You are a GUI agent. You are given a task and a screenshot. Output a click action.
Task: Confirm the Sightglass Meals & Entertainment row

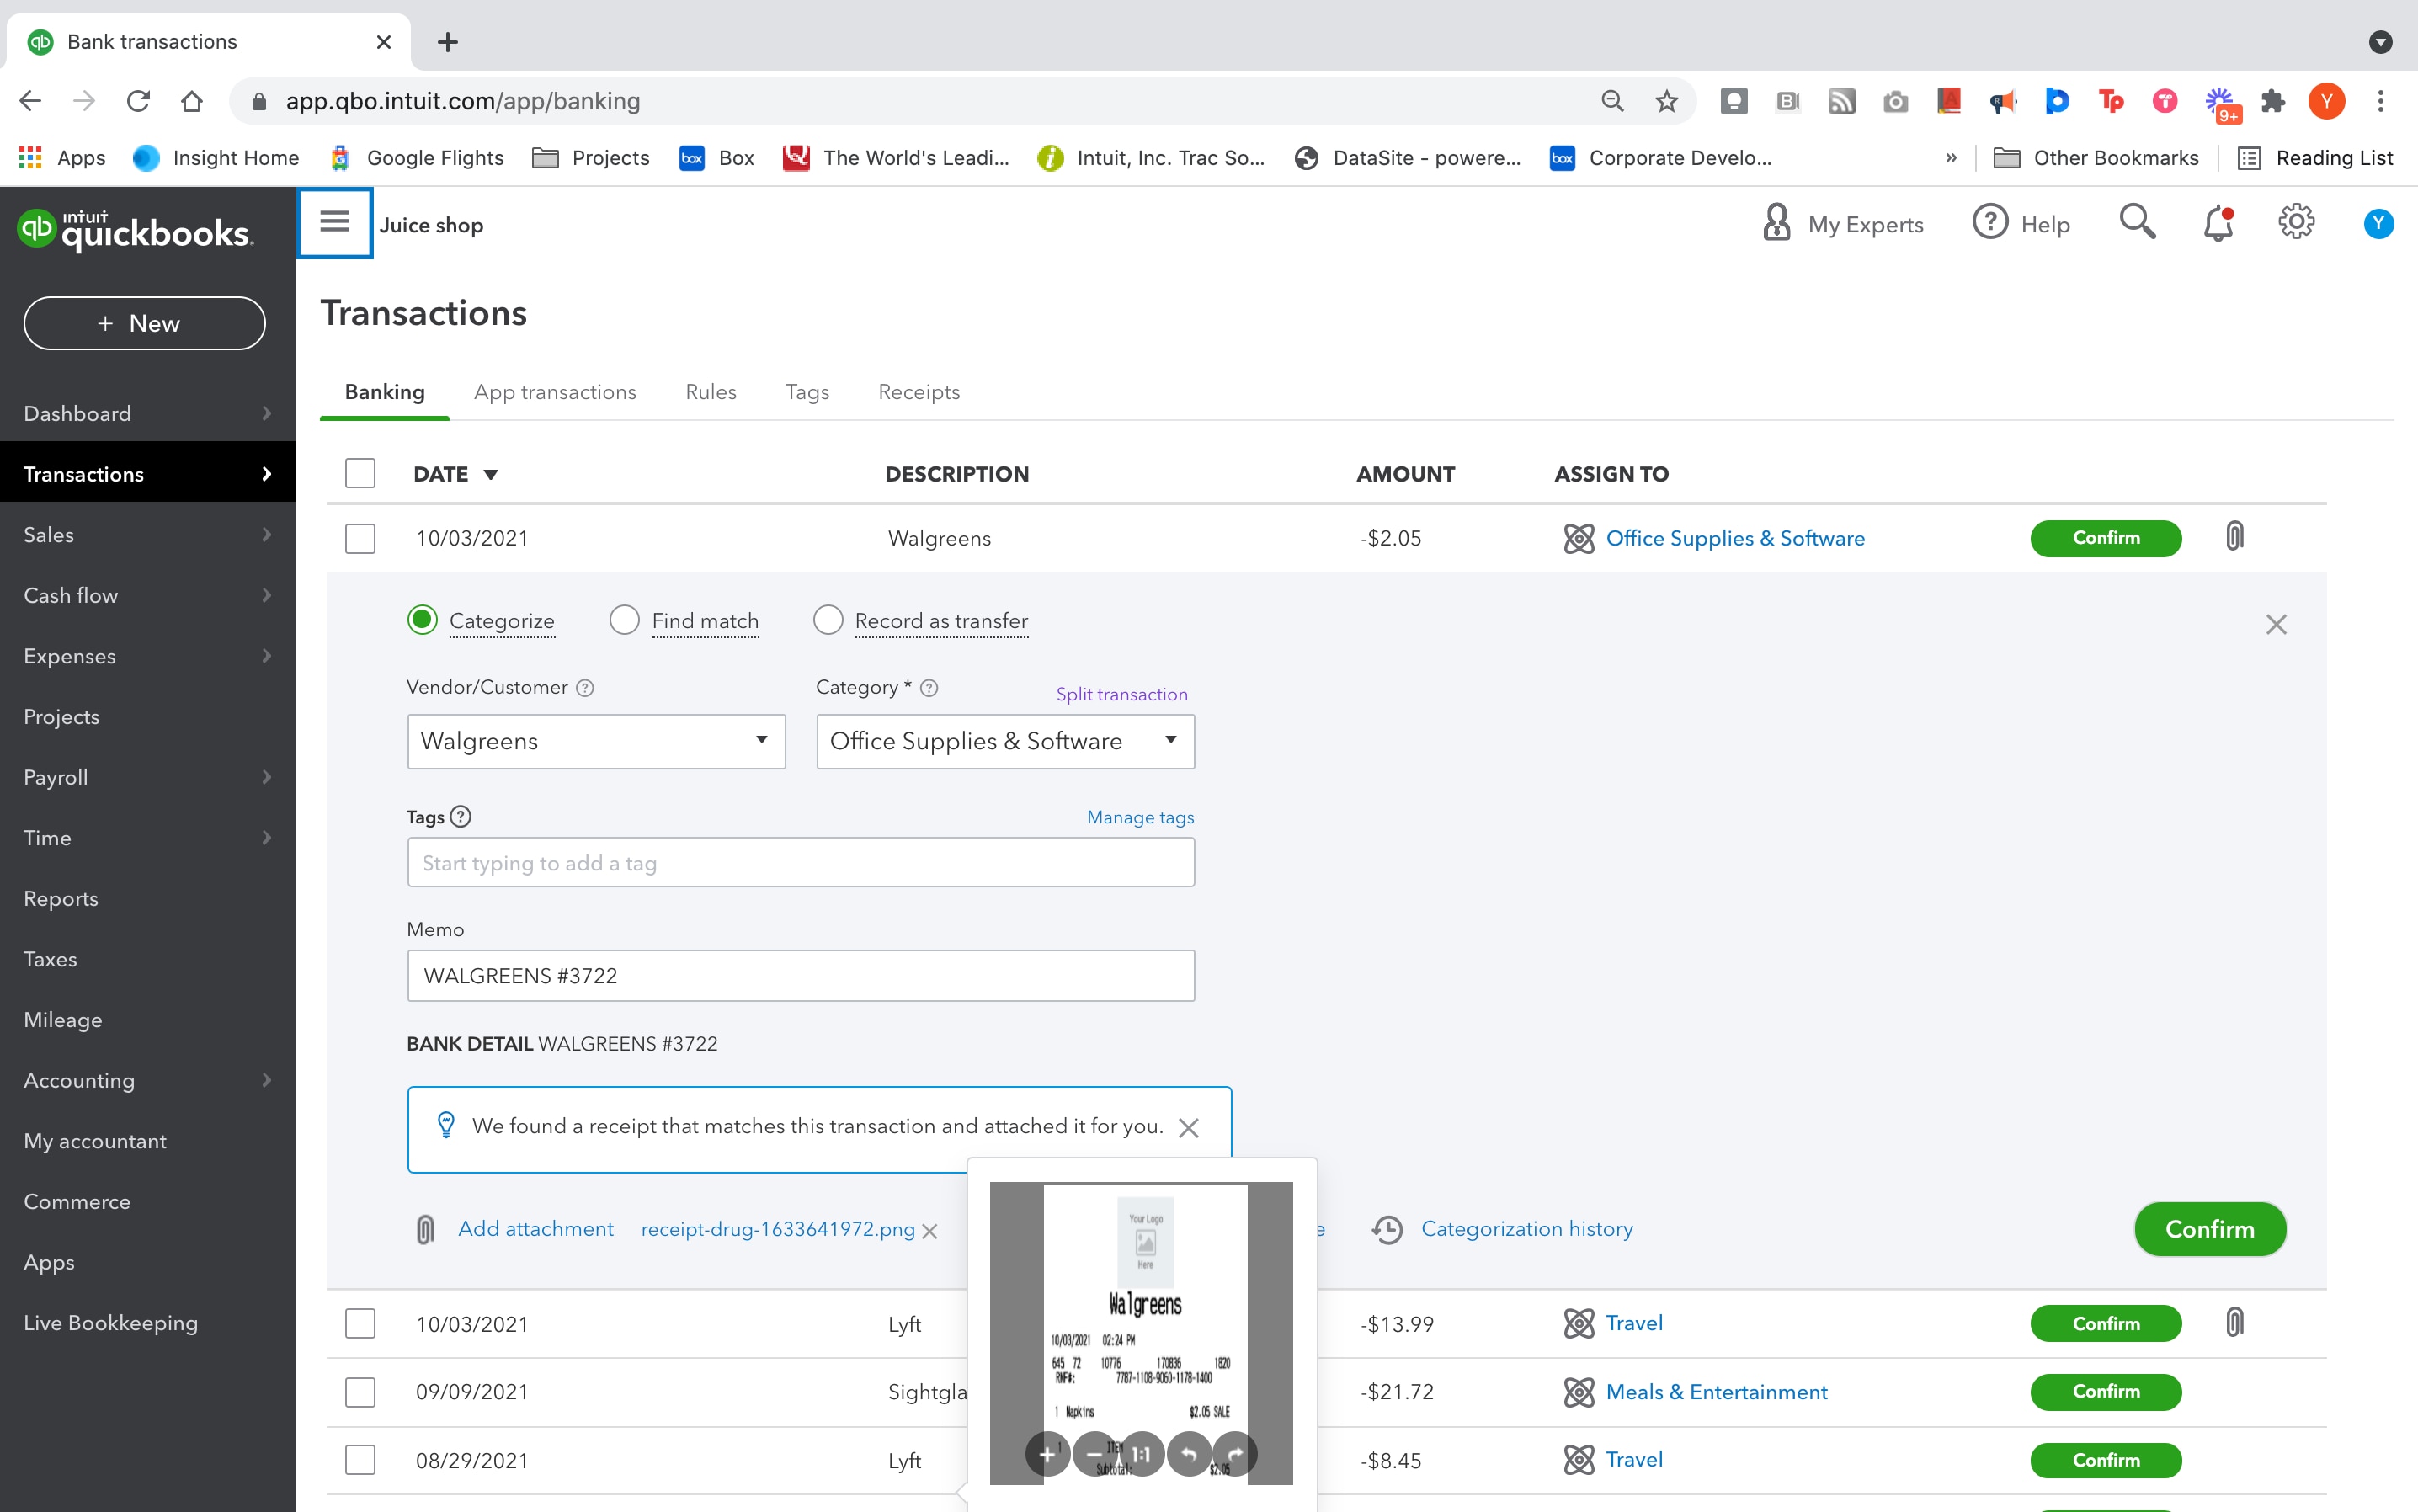[x=2106, y=1391]
